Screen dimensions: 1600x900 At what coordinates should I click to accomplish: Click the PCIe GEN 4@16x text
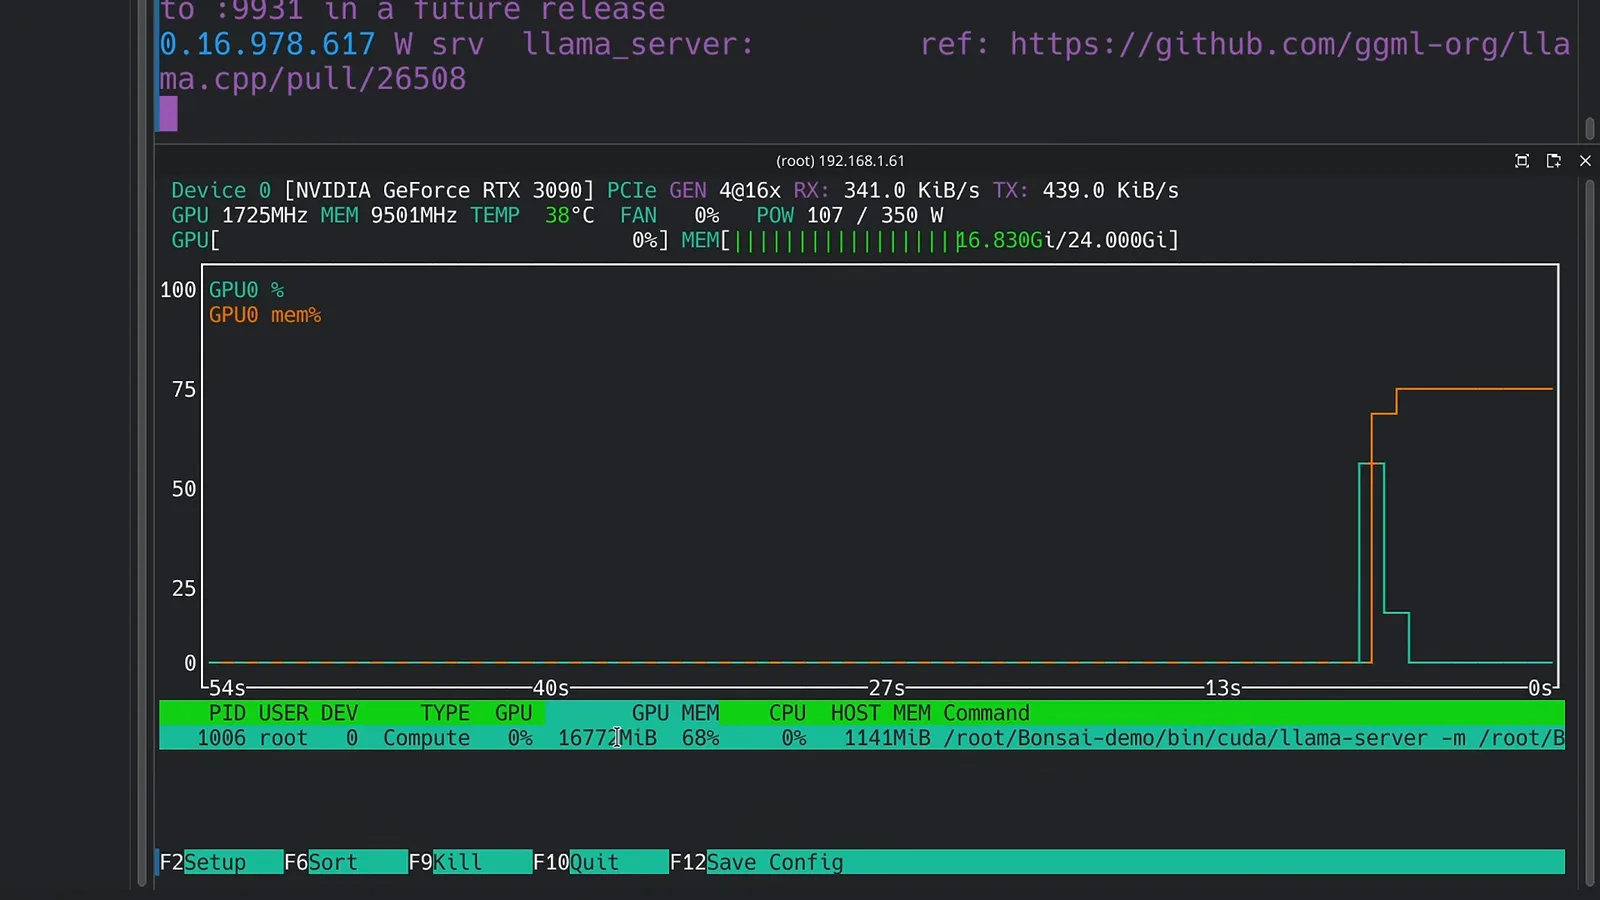point(694,190)
